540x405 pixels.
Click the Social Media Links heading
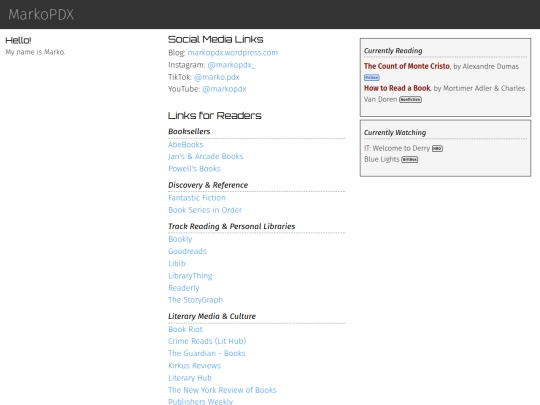216,39
